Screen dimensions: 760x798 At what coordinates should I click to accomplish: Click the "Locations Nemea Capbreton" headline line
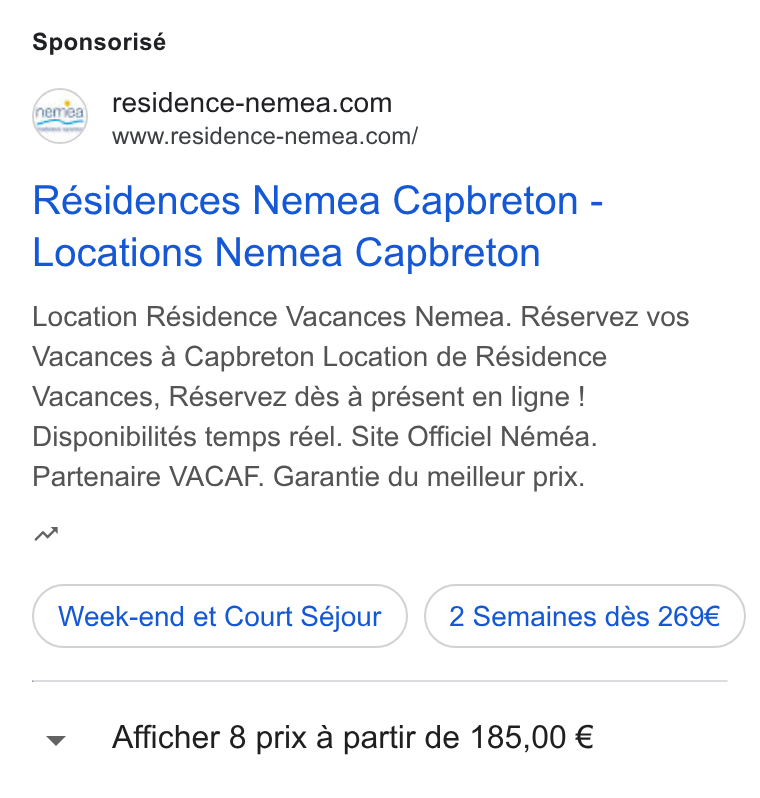point(286,252)
